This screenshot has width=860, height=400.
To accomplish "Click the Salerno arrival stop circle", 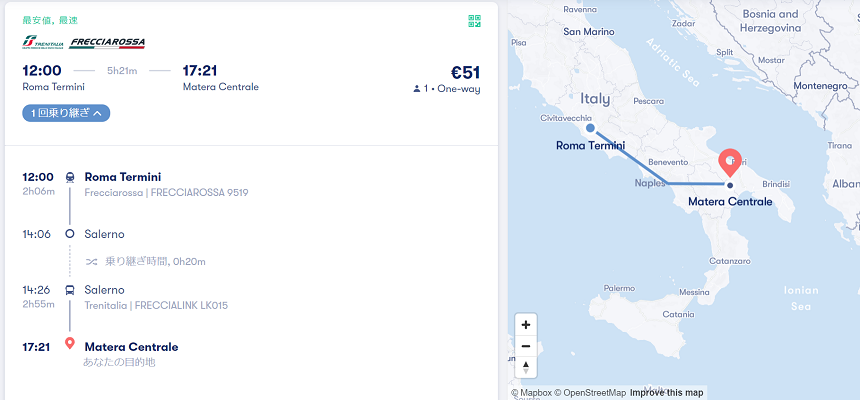I will pyautogui.click(x=70, y=233).
